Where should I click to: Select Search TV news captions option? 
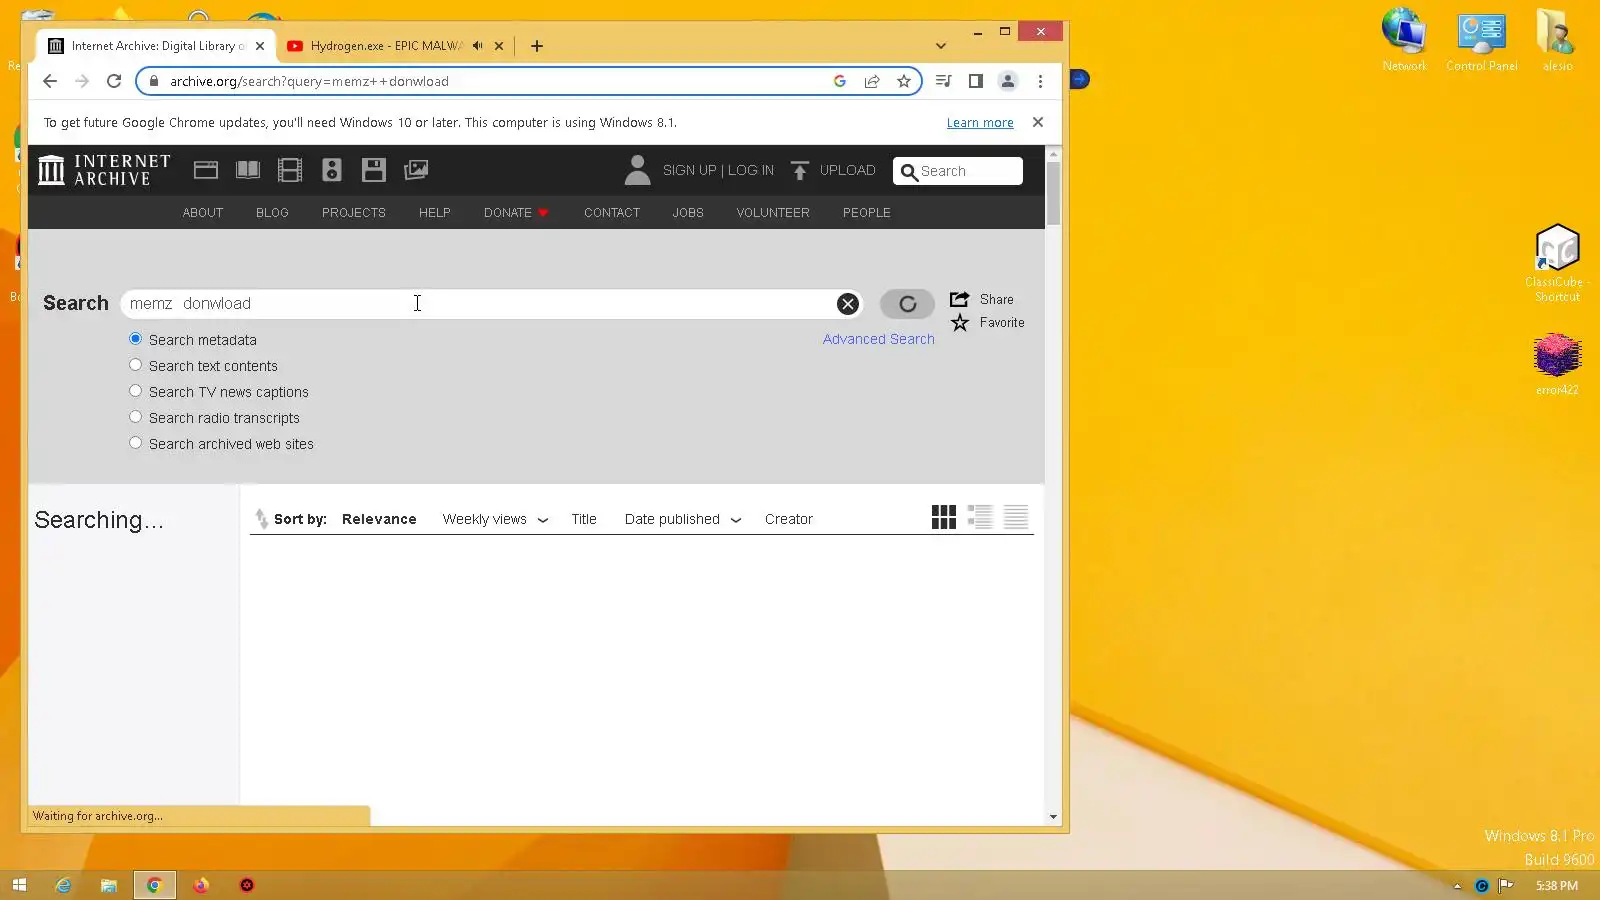(x=135, y=391)
